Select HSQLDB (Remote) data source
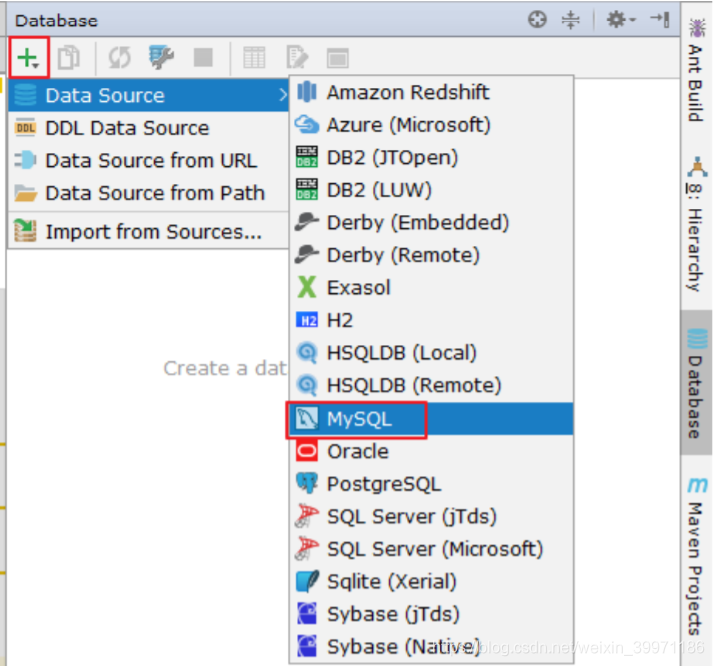 click(x=431, y=386)
